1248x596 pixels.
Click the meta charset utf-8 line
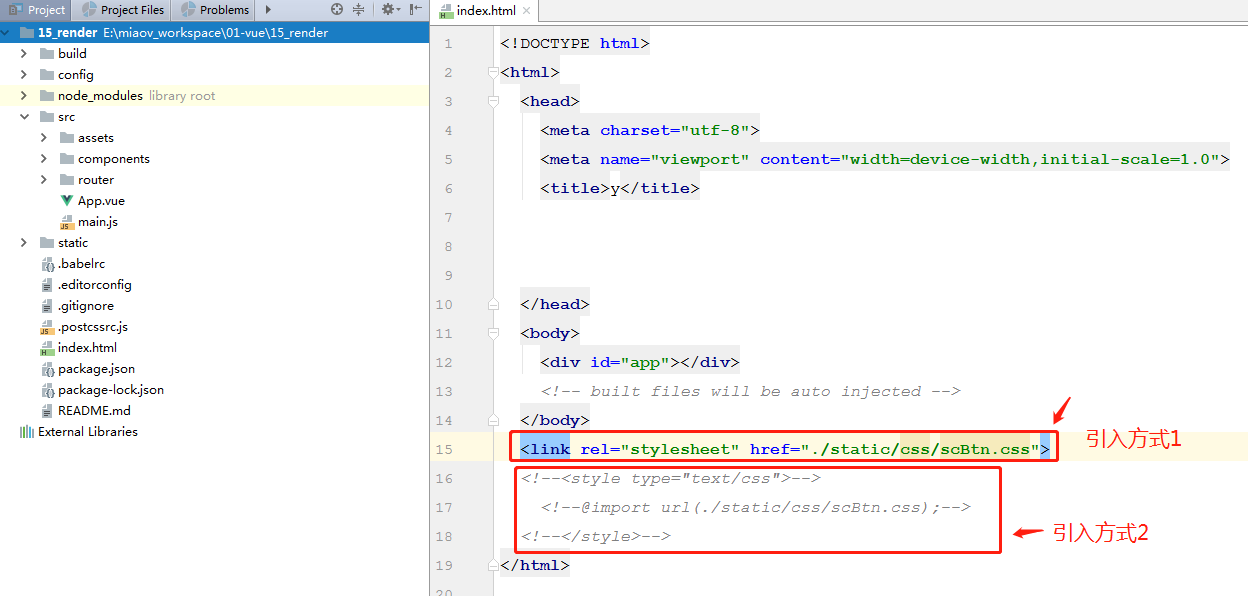point(650,130)
